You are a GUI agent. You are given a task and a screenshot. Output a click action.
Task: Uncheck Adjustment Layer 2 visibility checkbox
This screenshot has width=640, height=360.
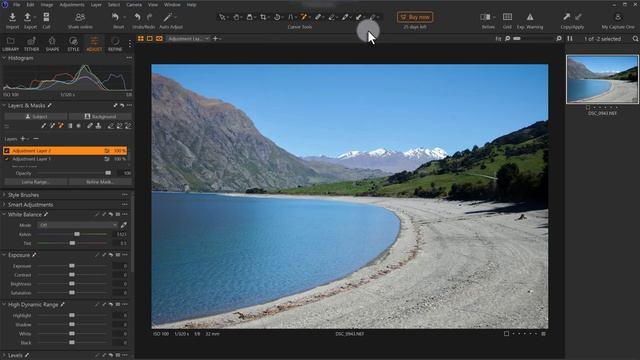pyautogui.click(x=7, y=151)
